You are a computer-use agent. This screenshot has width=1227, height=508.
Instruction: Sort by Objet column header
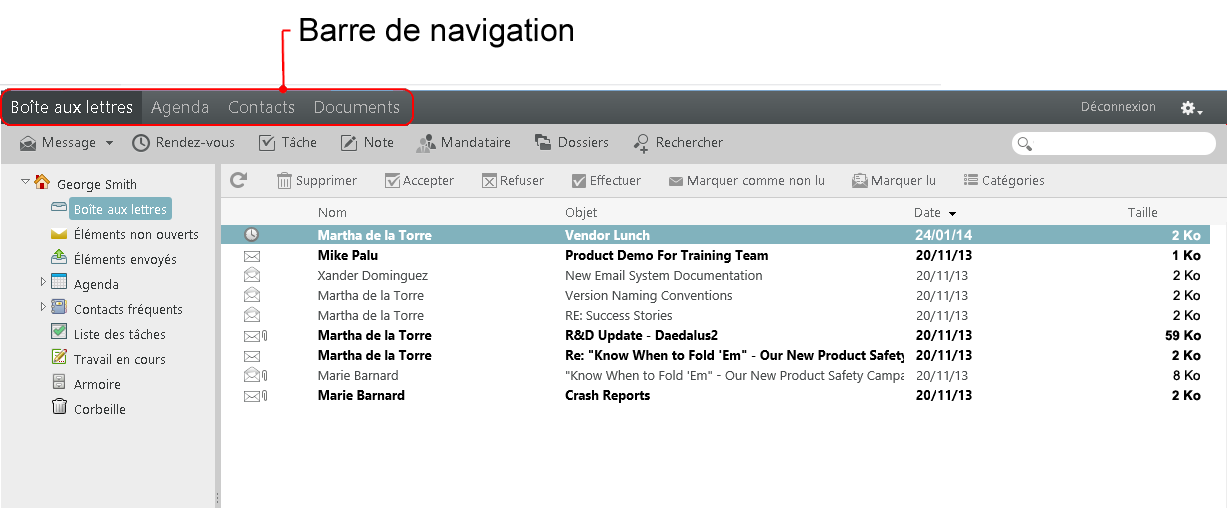[581, 212]
